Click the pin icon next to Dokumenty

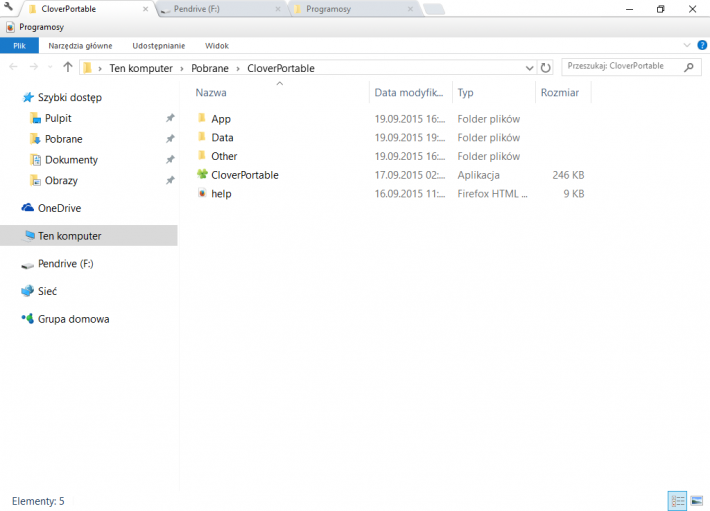(170, 160)
